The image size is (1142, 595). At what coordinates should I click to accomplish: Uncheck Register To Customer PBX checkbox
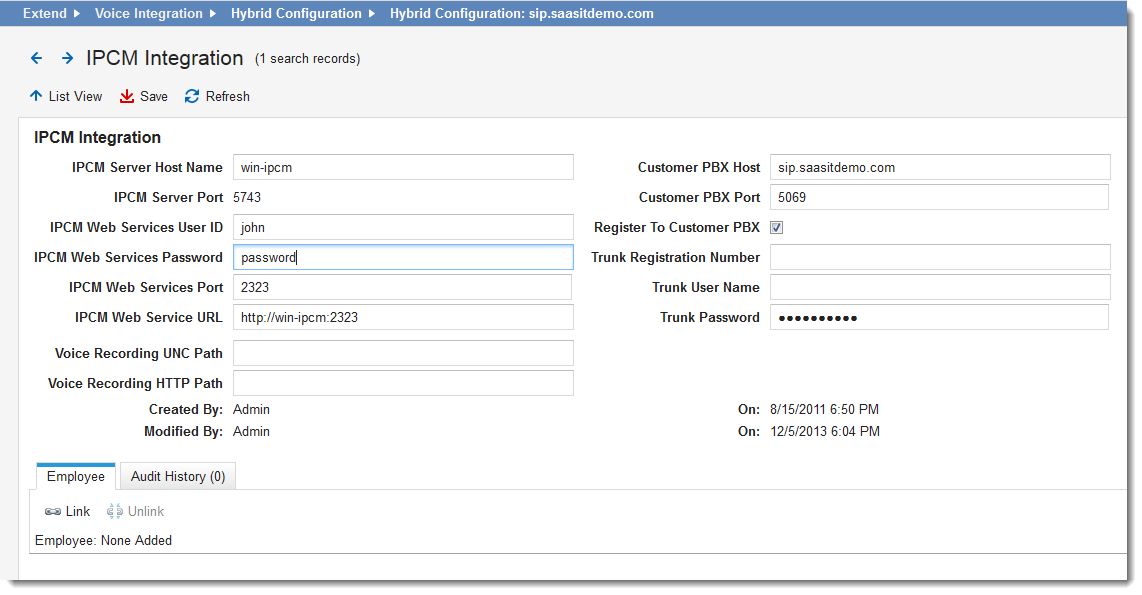[777, 228]
